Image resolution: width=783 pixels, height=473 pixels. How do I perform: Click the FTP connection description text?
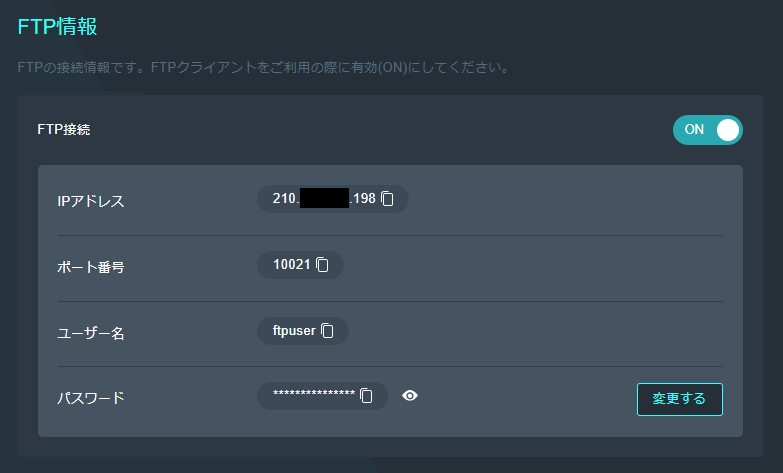coord(264,69)
